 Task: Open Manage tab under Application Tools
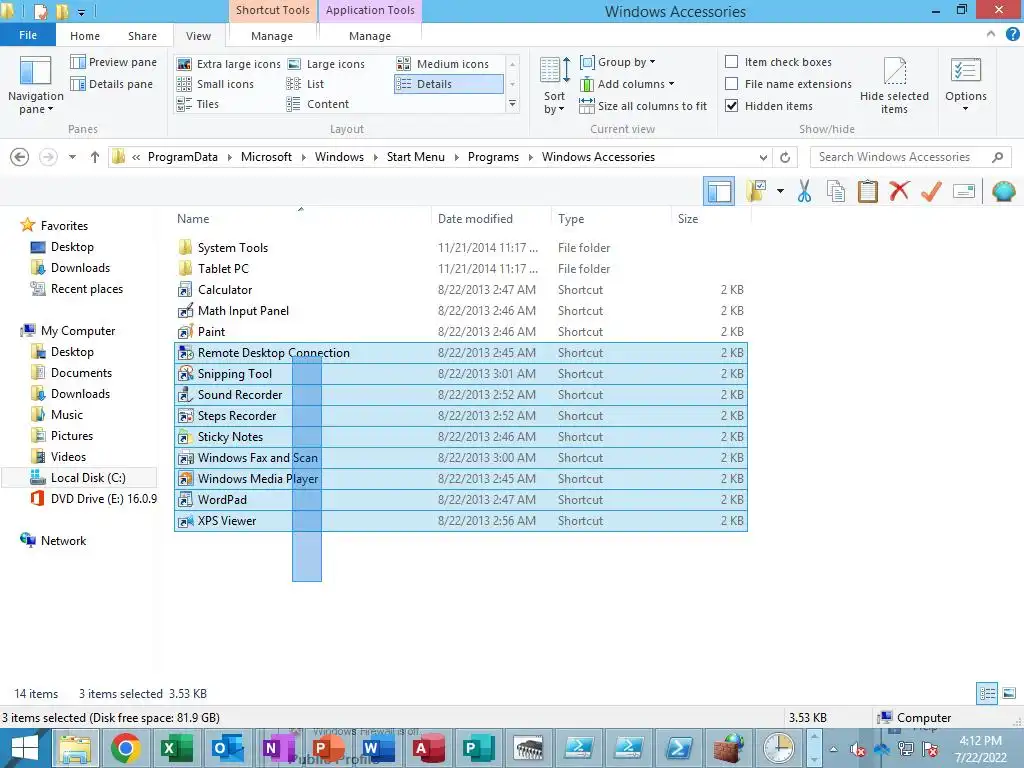click(370, 36)
